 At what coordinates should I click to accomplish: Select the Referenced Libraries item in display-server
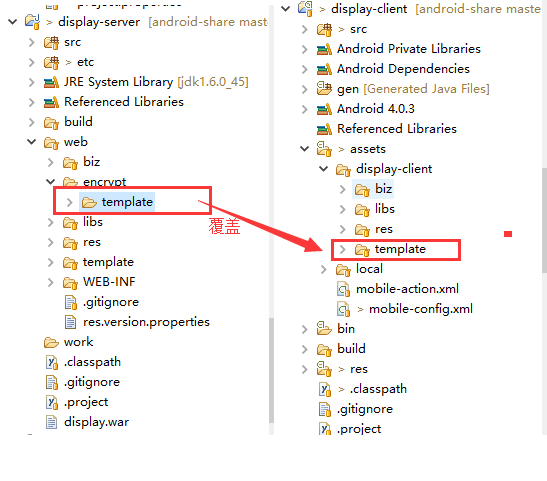coord(124,102)
